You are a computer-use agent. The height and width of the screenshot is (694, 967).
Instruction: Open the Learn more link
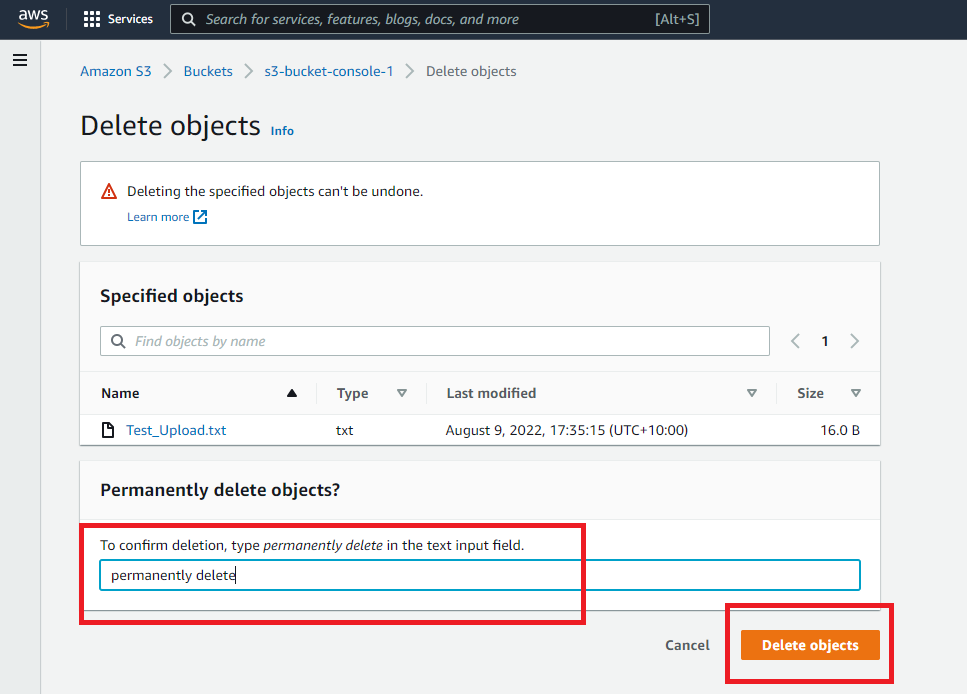(158, 217)
